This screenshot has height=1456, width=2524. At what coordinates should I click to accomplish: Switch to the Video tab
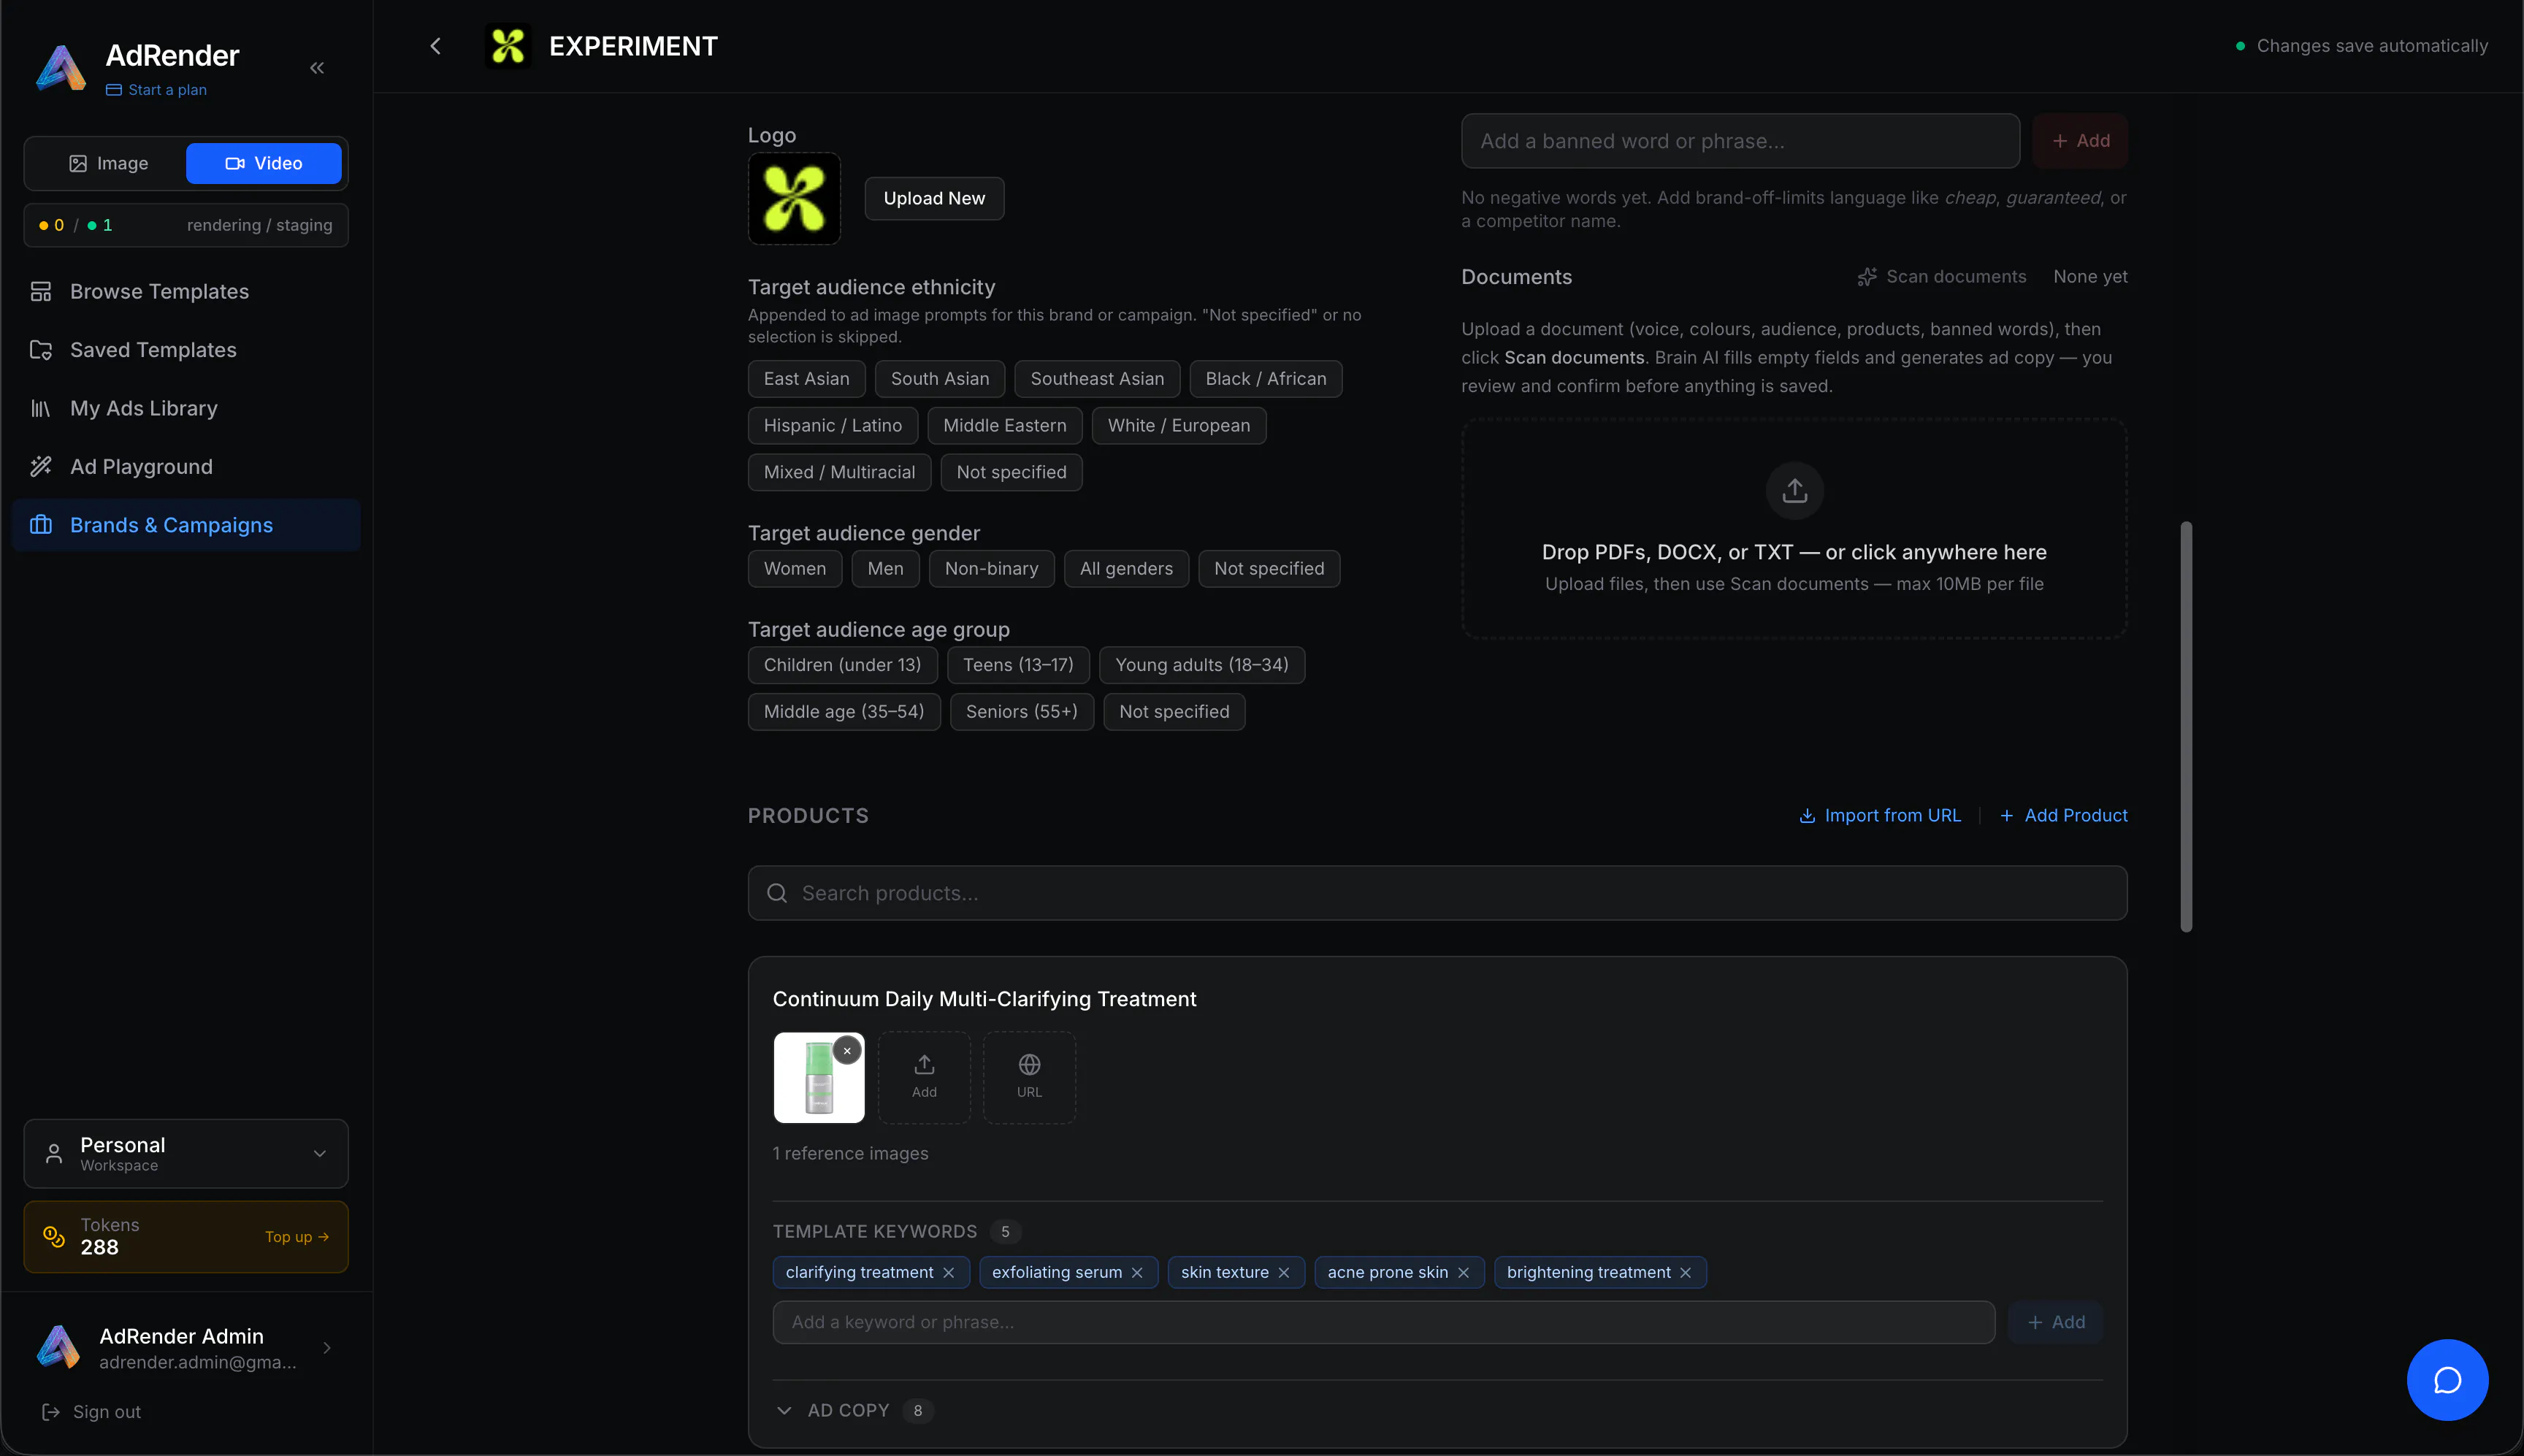pyautogui.click(x=264, y=163)
